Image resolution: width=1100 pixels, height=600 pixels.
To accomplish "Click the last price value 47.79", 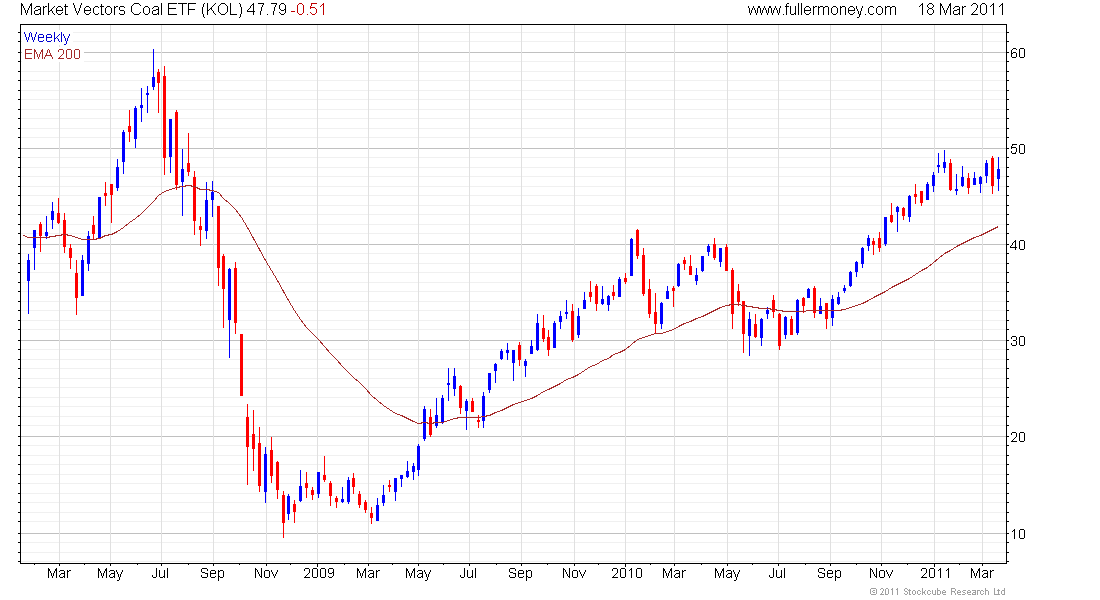I will [266, 10].
